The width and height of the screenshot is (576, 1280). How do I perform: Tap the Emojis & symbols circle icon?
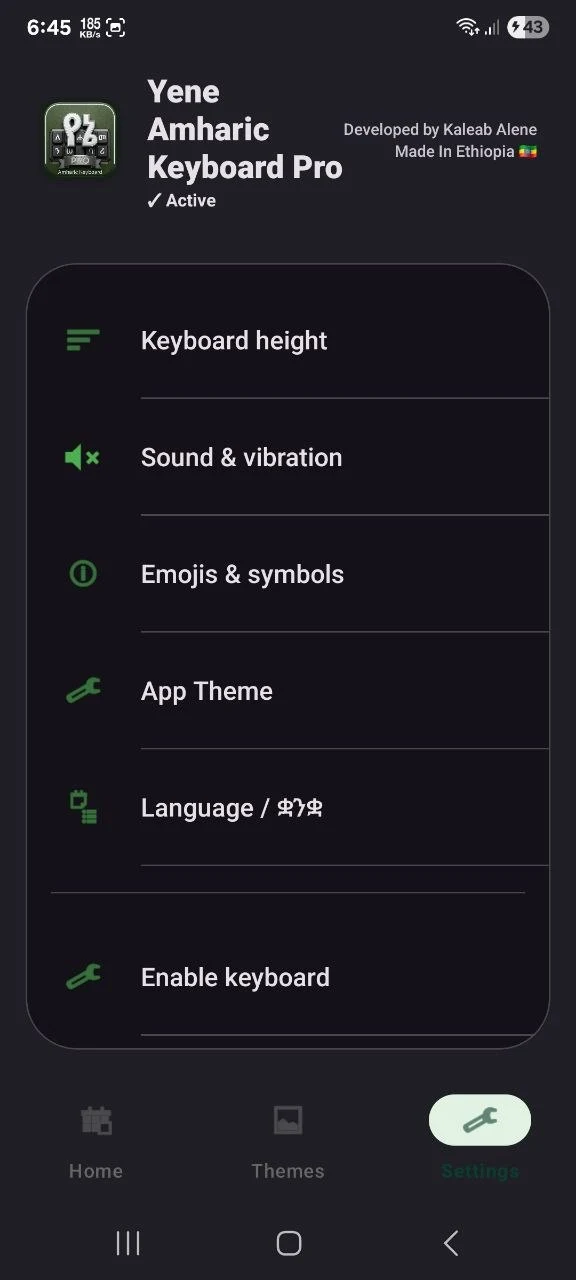(x=83, y=574)
